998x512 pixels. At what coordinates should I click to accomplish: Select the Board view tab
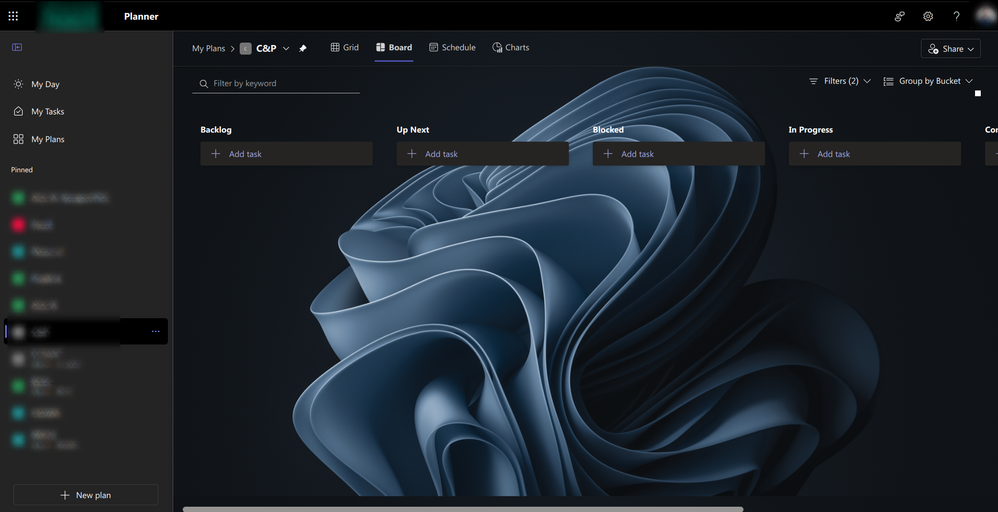coord(394,47)
